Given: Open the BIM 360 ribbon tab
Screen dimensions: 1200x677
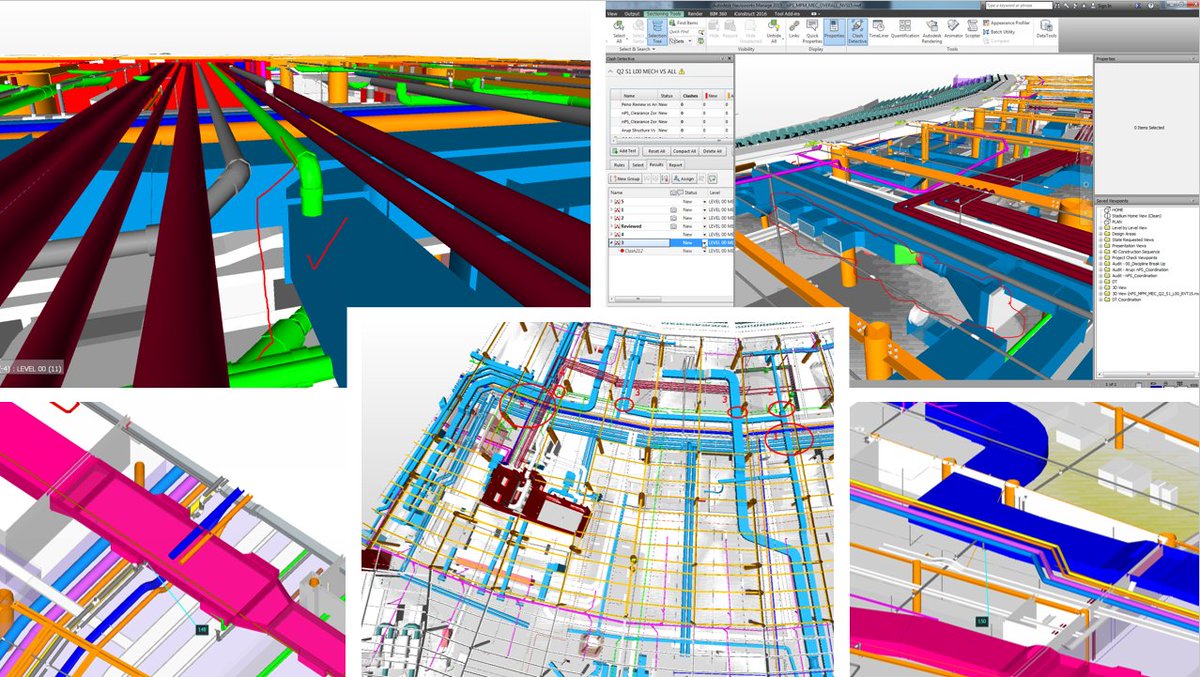Looking at the screenshot, I should [x=718, y=14].
